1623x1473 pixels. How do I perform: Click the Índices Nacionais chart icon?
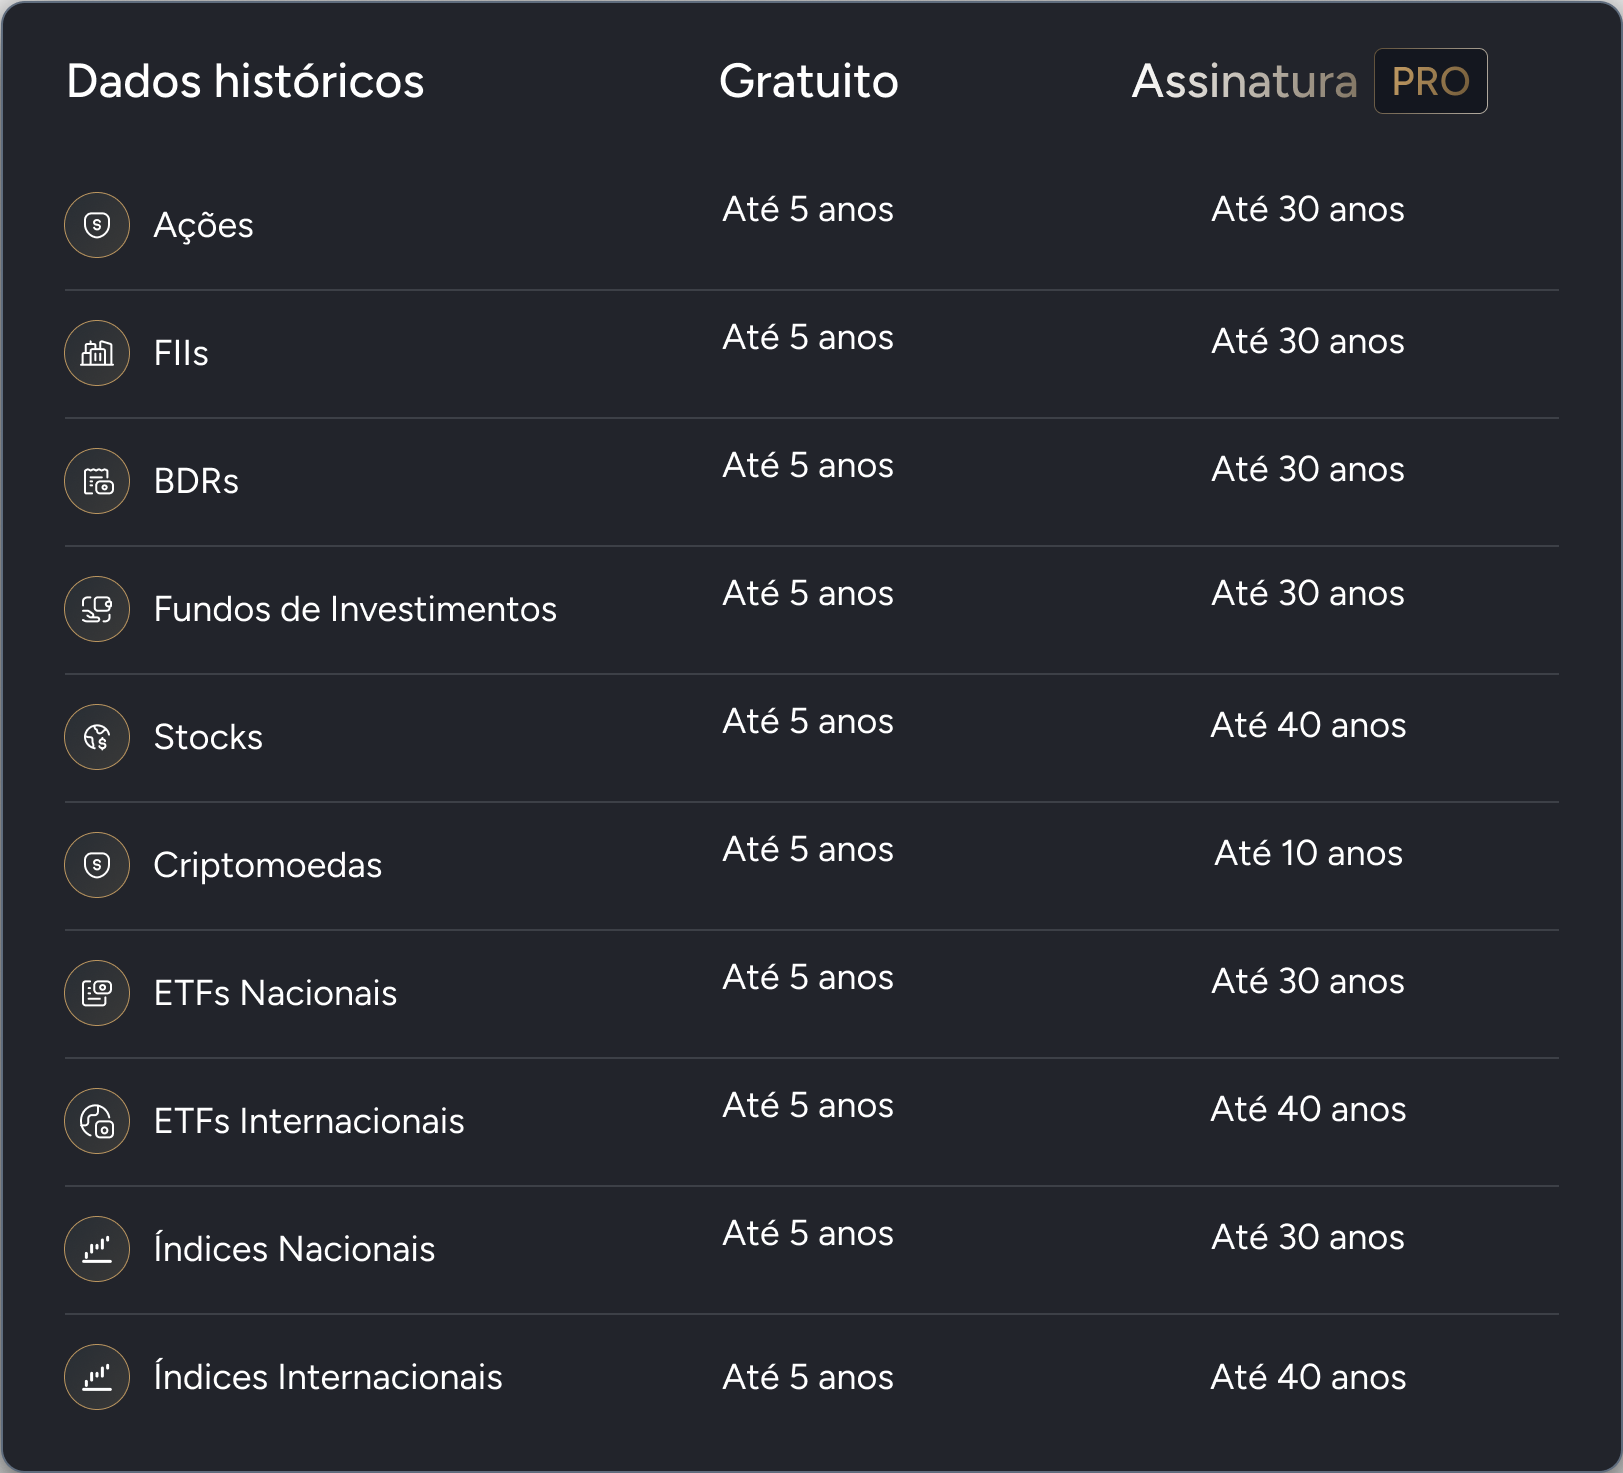(97, 1249)
